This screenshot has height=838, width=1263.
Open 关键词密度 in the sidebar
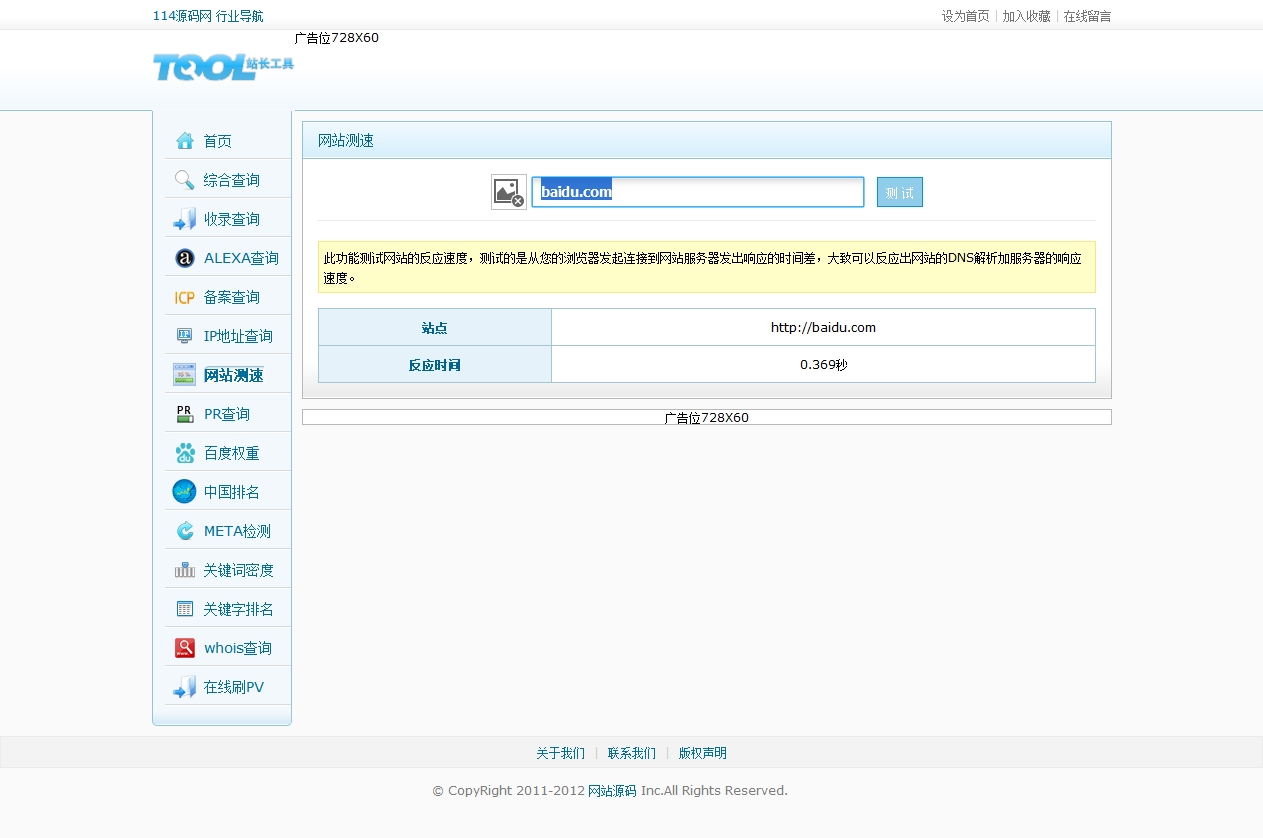(239, 570)
